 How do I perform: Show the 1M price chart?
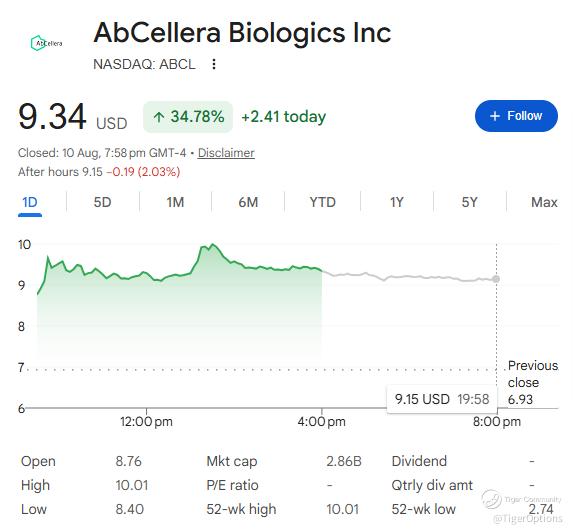(175, 202)
